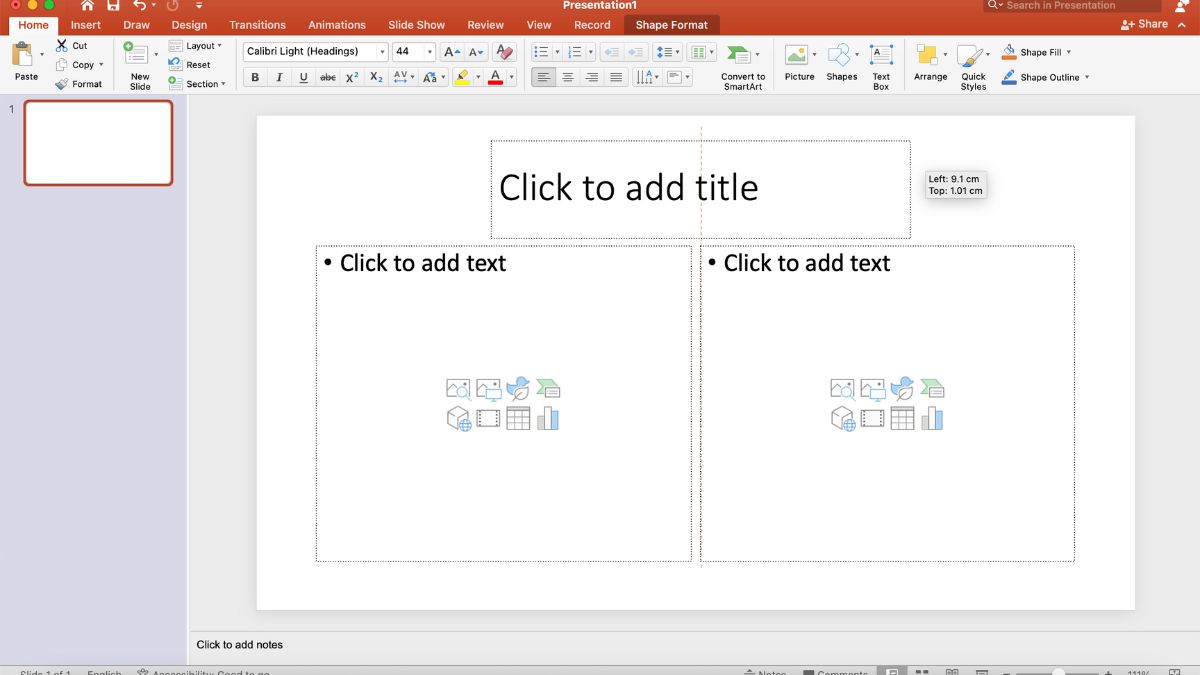Image resolution: width=1200 pixels, height=675 pixels.
Task: Toggle bold formatting
Action: 255,76
